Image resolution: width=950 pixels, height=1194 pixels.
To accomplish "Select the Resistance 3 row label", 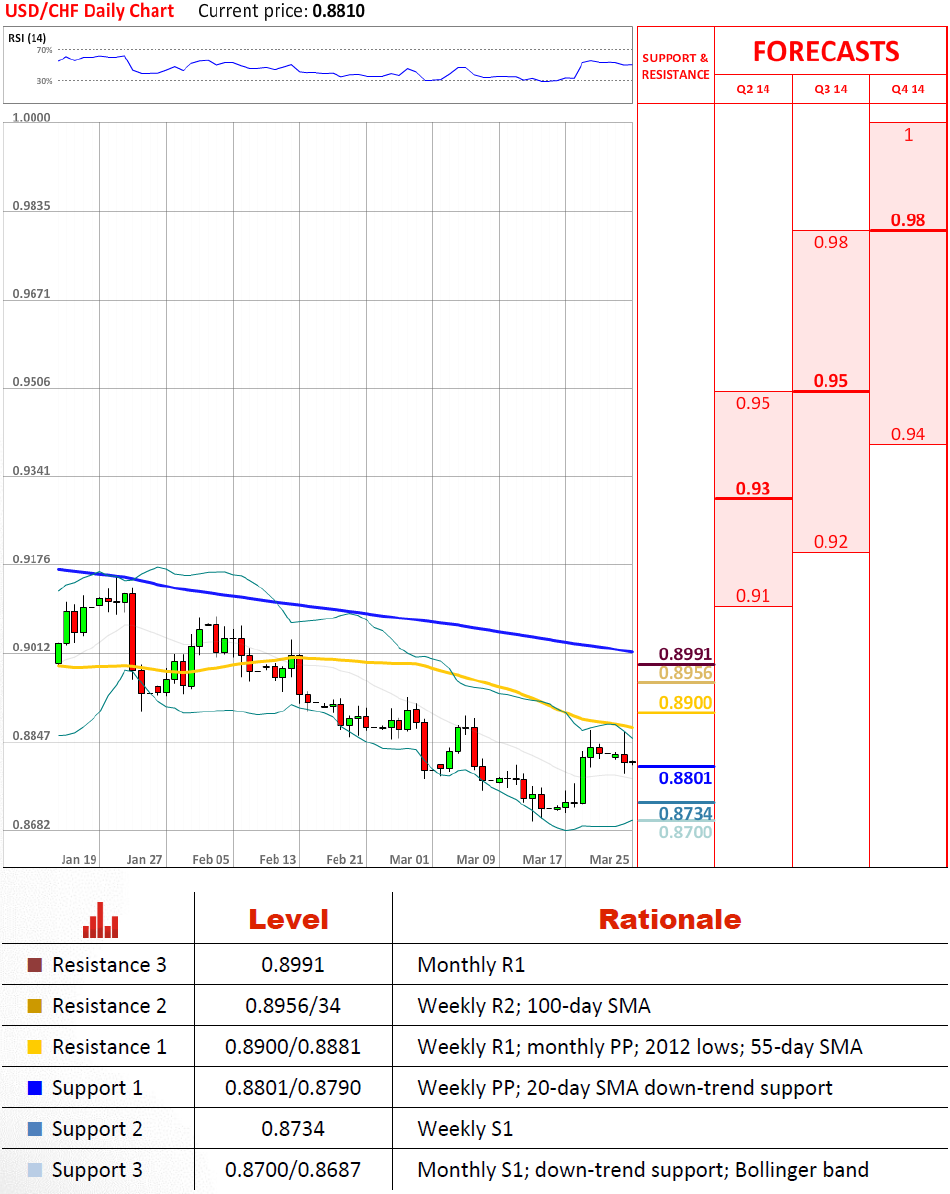I will (109, 965).
